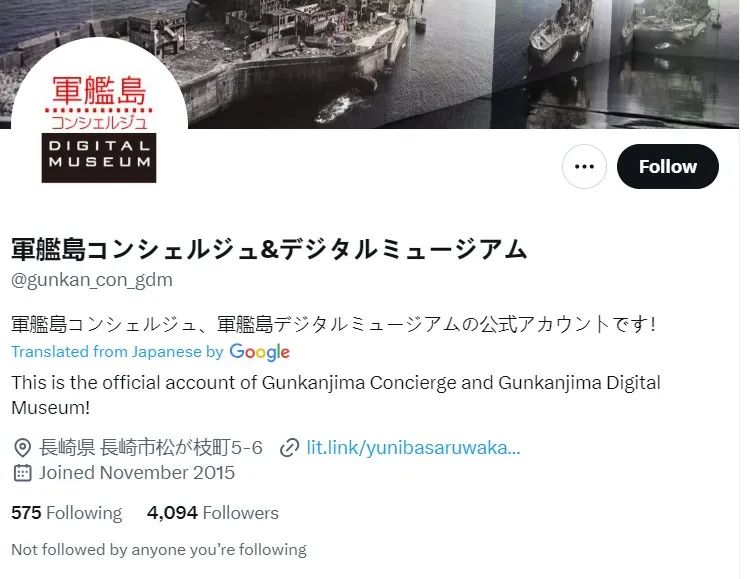
Task: Open the lit.link/yunibasaruwaka website link
Action: (413, 447)
